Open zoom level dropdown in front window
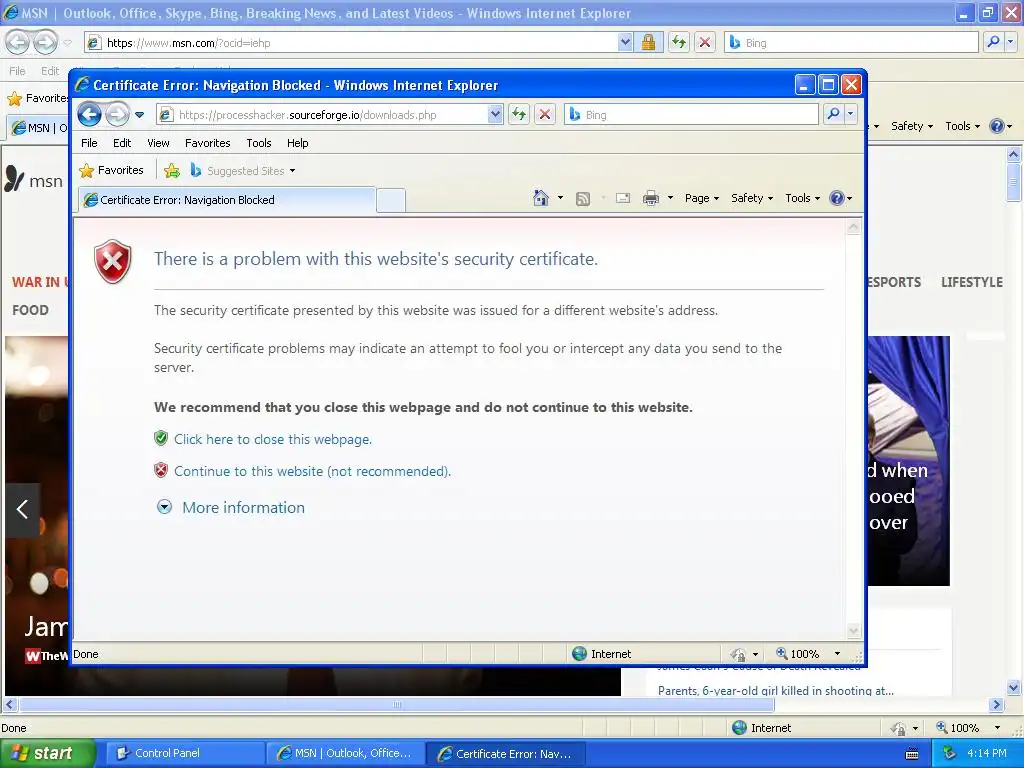The height and width of the screenshot is (768, 1024). (x=837, y=654)
